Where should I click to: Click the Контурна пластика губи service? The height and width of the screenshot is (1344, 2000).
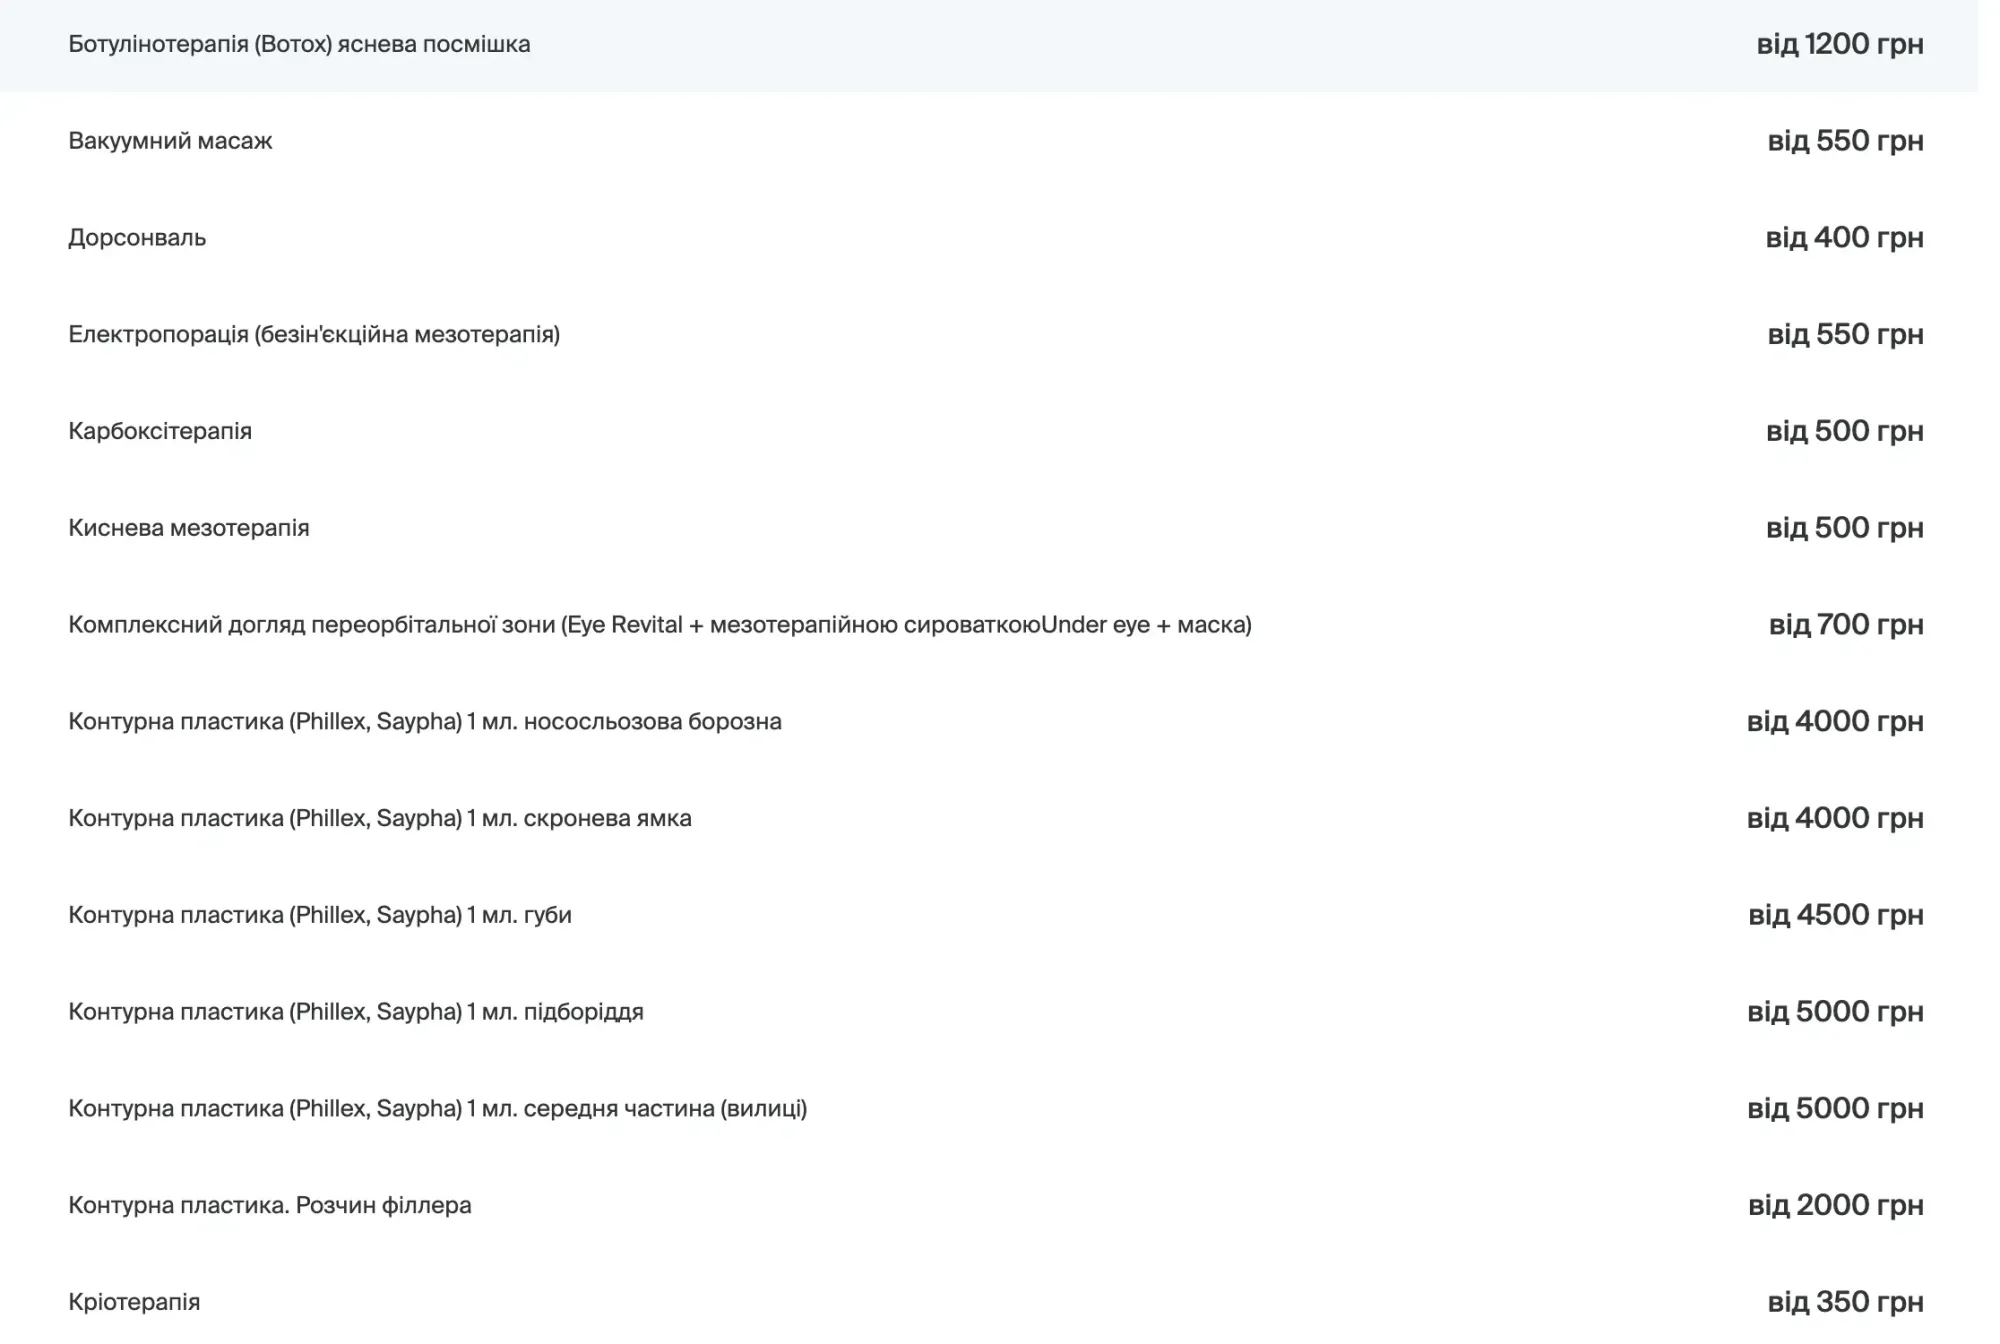click(320, 915)
